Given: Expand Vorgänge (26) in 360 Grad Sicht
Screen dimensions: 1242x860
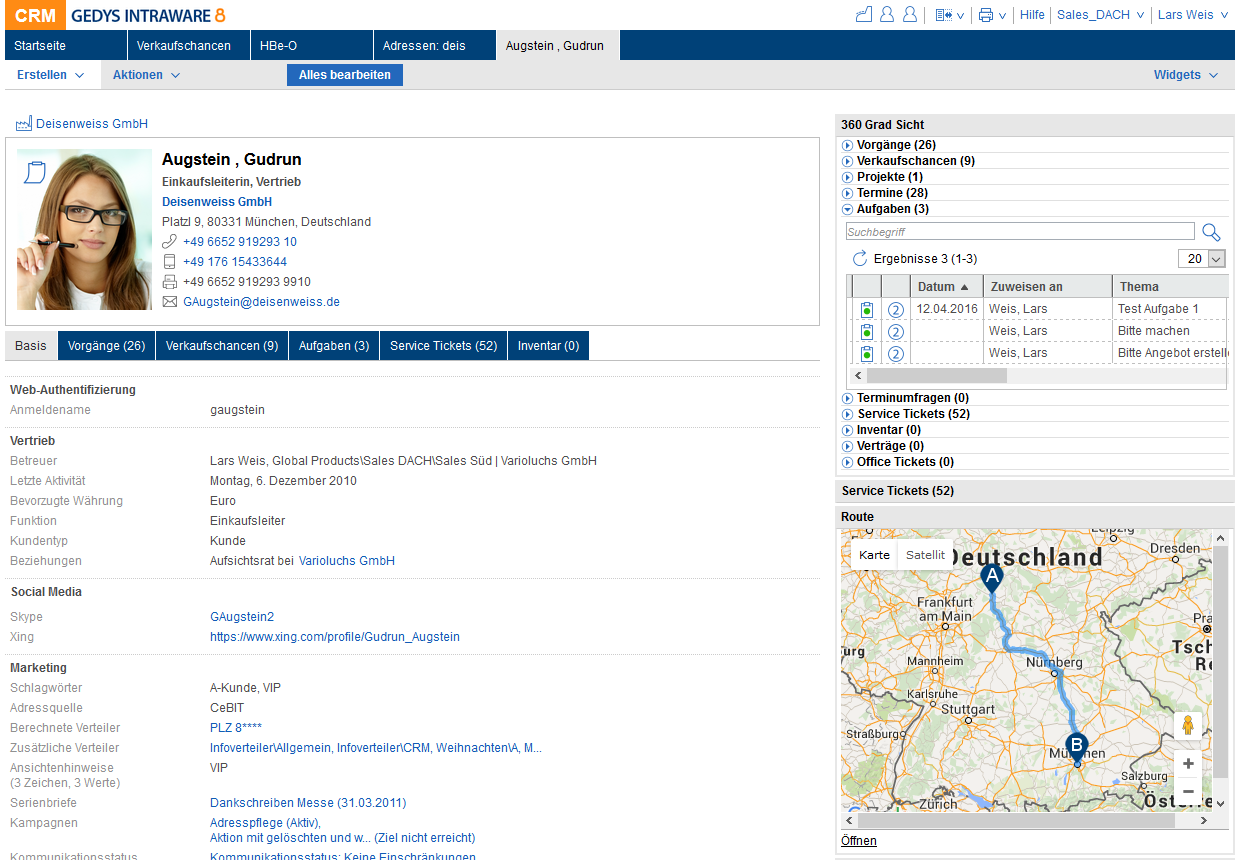Looking at the screenshot, I should (x=848, y=145).
